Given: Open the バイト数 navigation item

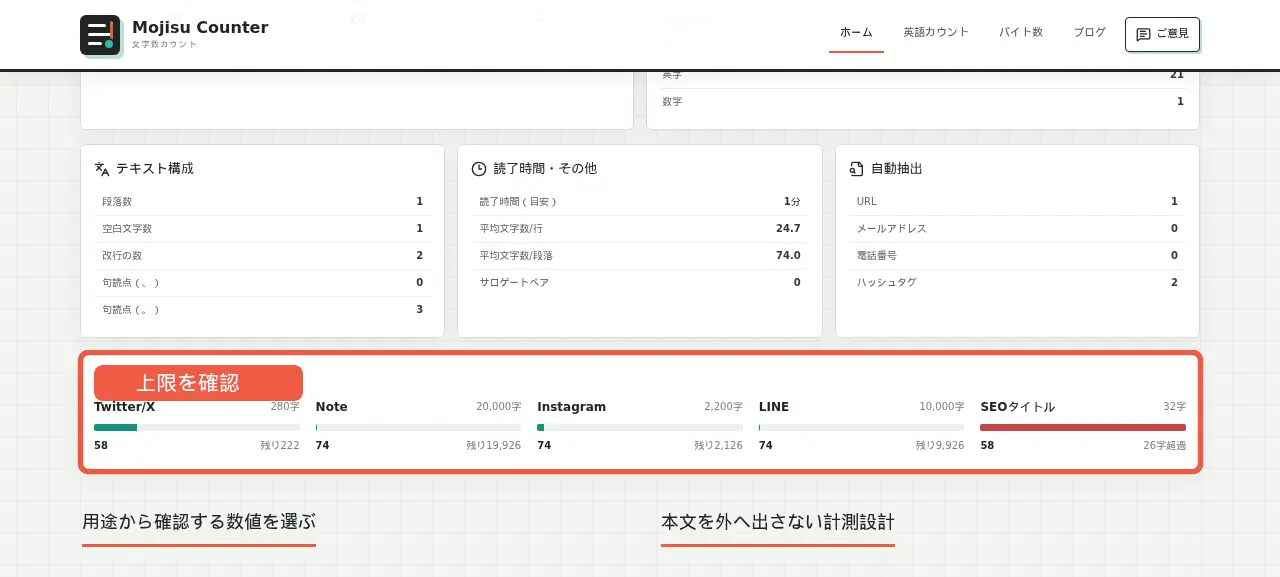Looking at the screenshot, I should pyautogui.click(x=1021, y=32).
